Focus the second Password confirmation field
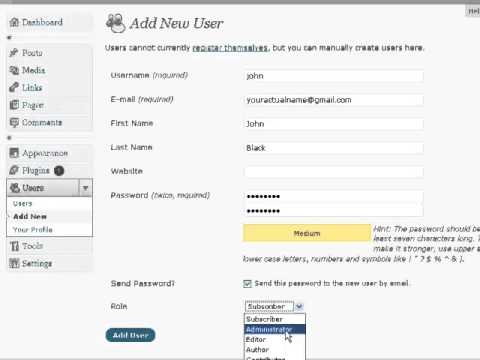The width and height of the screenshot is (480, 360). click(x=334, y=211)
